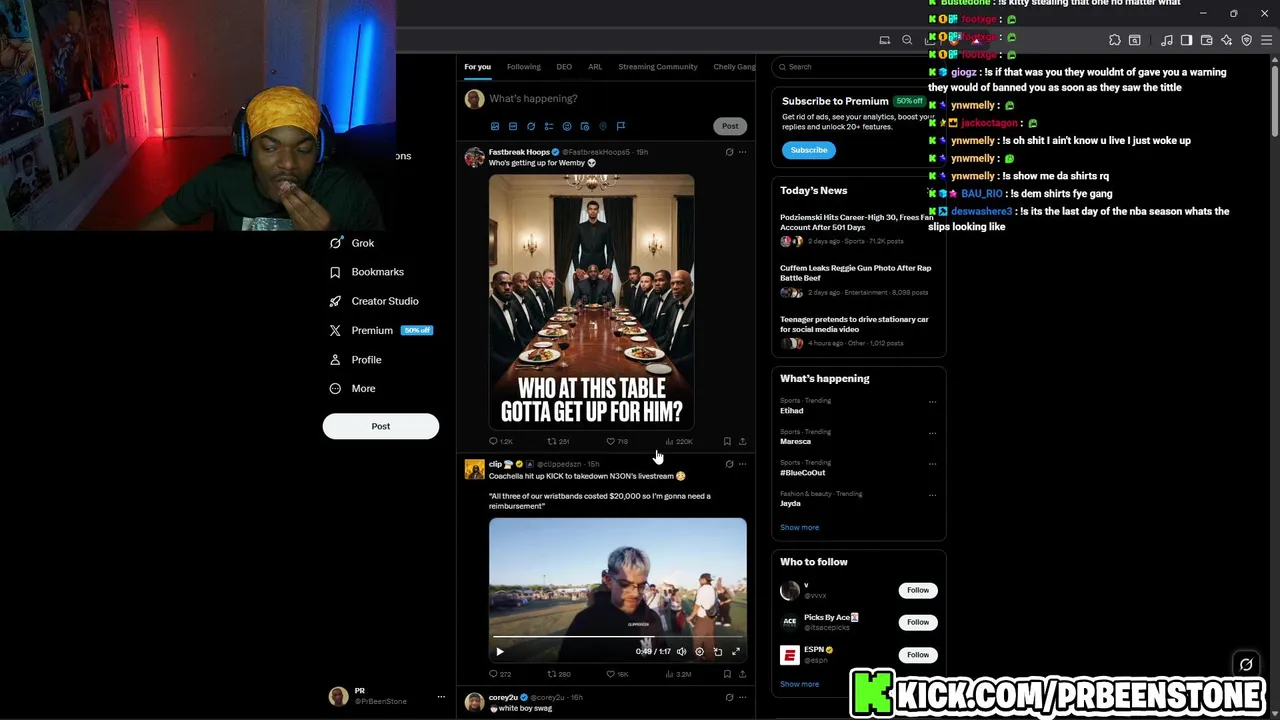Open Creator Studio from the sidebar
Image resolution: width=1280 pixels, height=720 pixels.
(x=374, y=301)
